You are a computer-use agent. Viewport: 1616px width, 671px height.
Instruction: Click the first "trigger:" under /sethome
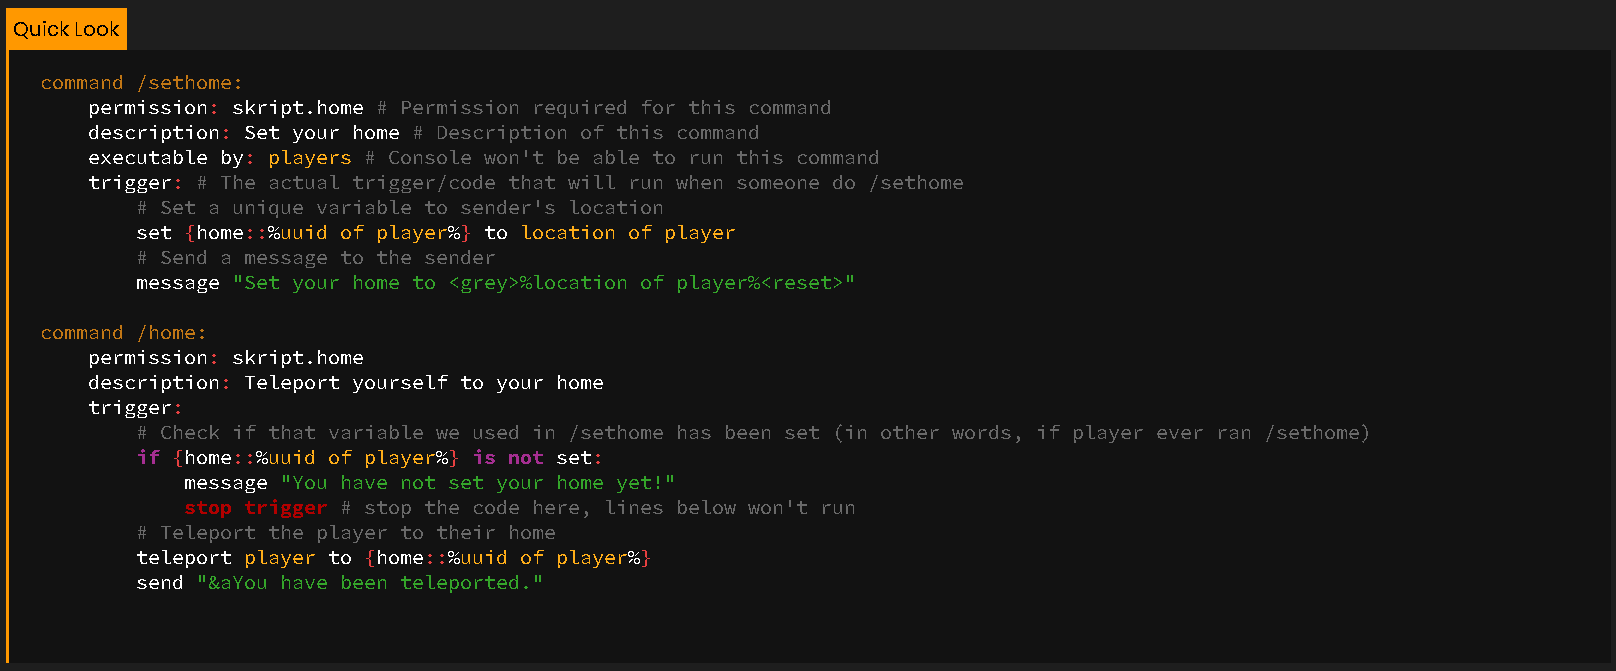pyautogui.click(x=135, y=183)
